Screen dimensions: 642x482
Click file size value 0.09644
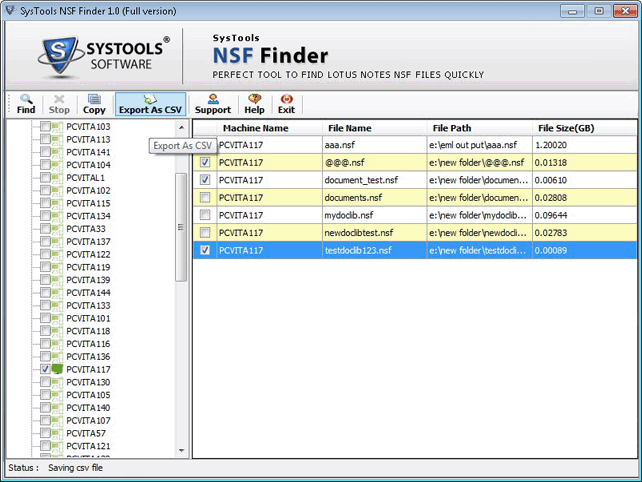point(551,215)
